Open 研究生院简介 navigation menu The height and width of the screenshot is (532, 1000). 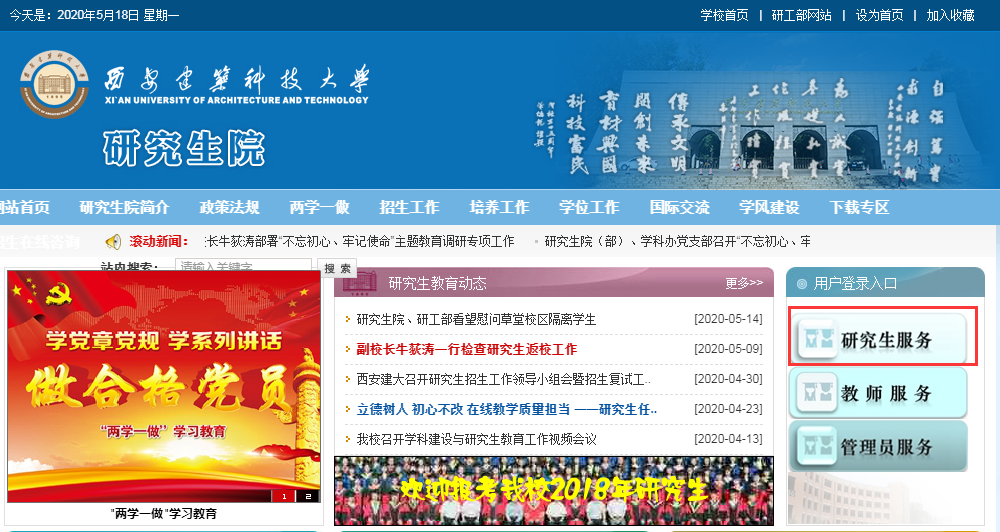click(x=124, y=207)
